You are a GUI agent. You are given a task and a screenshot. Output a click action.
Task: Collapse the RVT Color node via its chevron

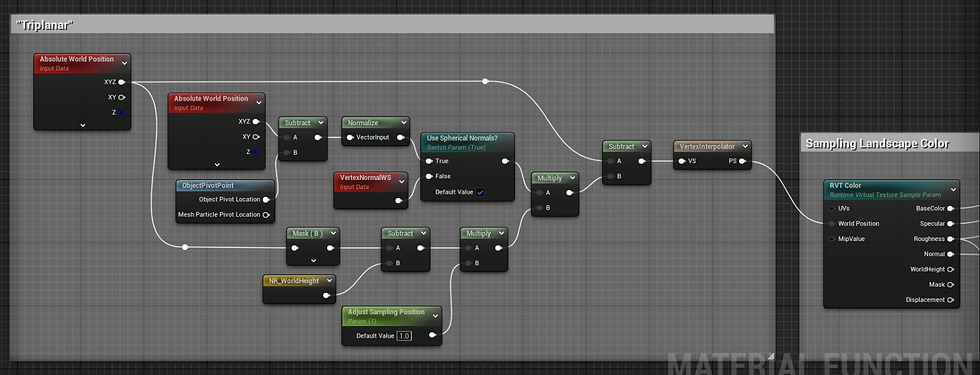pyautogui.click(x=953, y=189)
